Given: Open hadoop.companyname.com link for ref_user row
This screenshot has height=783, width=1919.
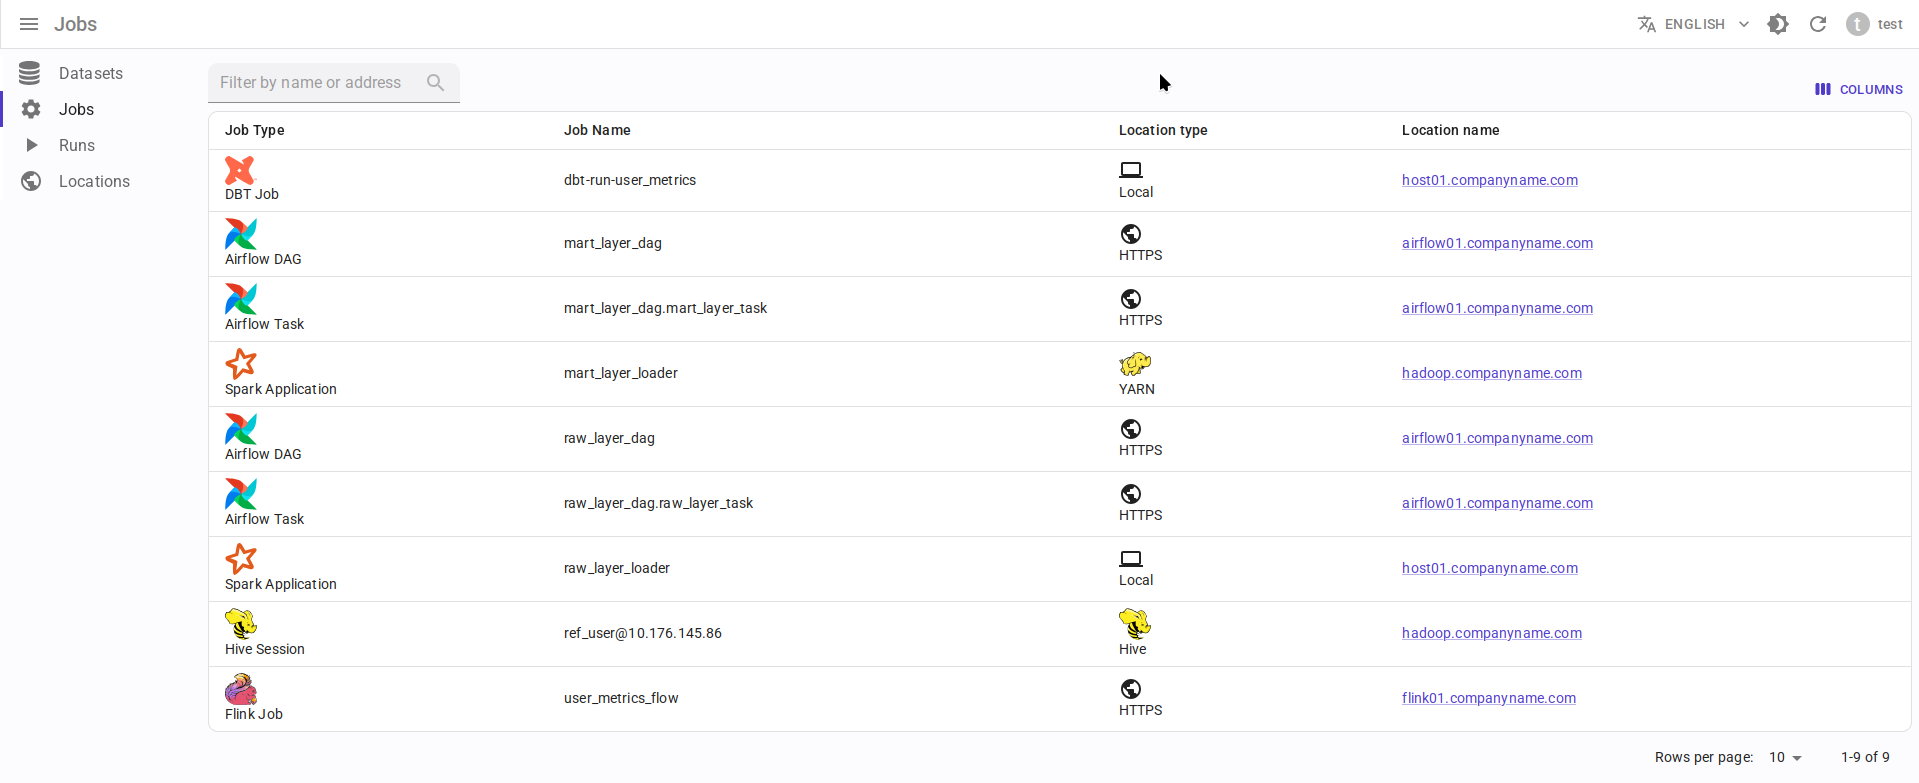Looking at the screenshot, I should point(1491,633).
